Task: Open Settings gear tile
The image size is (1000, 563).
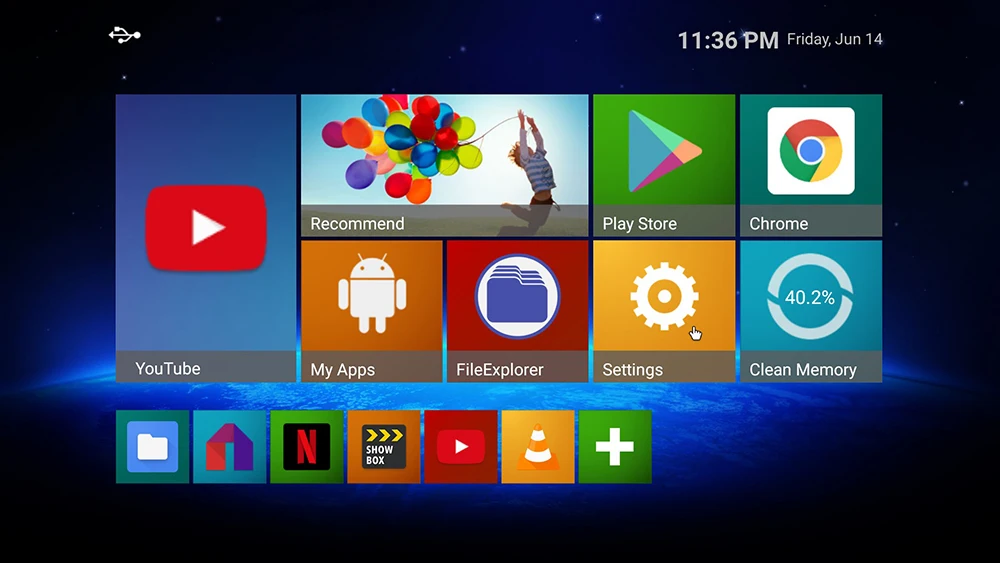Action: pyautogui.click(x=664, y=311)
